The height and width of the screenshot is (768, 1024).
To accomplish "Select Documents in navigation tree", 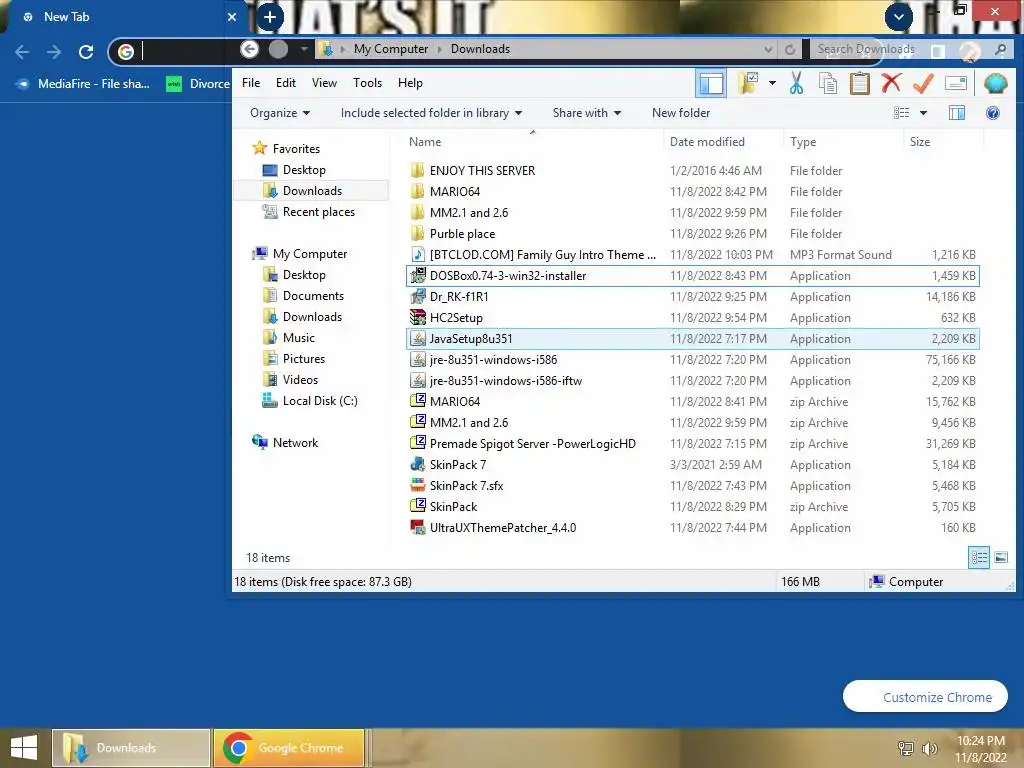I will coord(313,296).
